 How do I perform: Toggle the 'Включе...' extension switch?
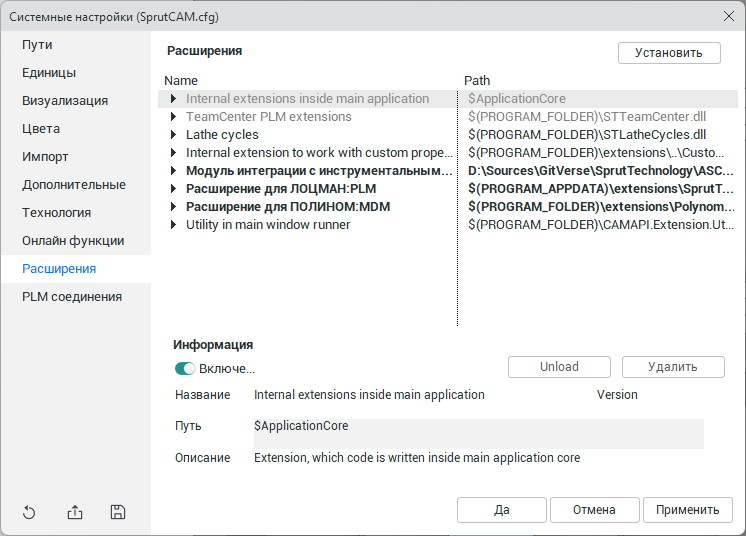point(184,368)
